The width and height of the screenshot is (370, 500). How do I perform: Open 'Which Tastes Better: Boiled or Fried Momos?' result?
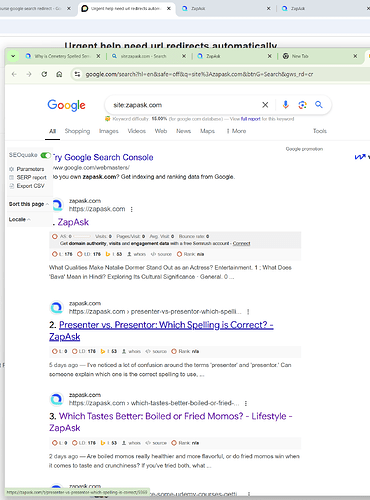coord(171,422)
